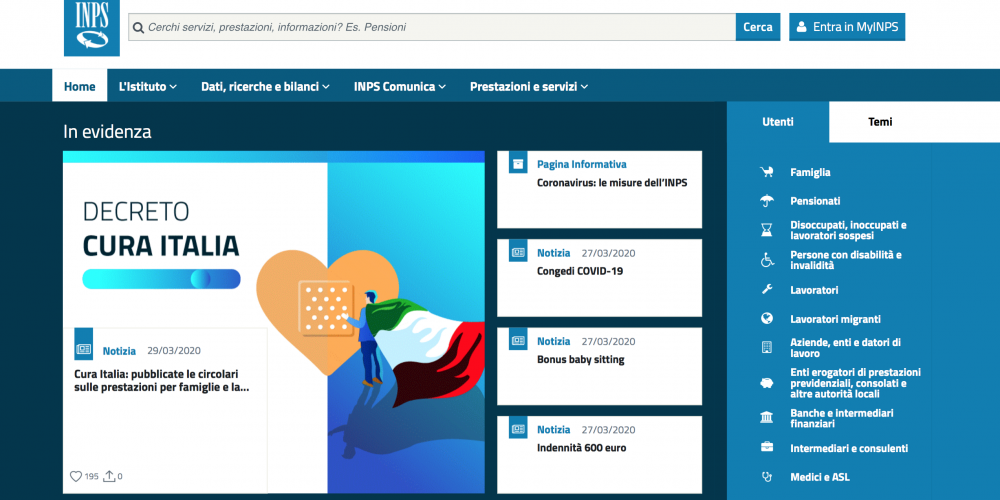This screenshot has height=500, width=1000.
Task: Click the magnifier icon in search field
Action: (138, 27)
